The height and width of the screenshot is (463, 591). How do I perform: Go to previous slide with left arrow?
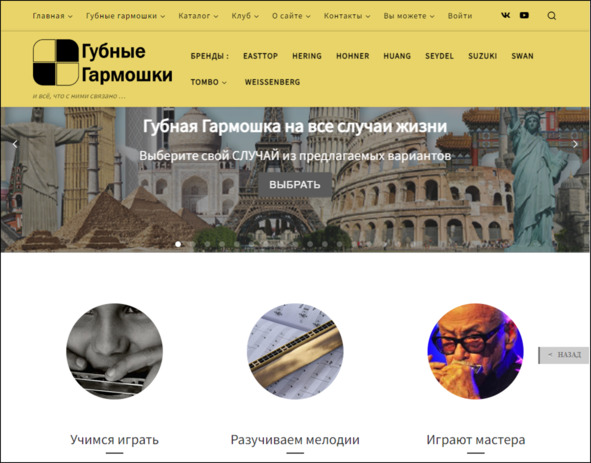(15, 144)
